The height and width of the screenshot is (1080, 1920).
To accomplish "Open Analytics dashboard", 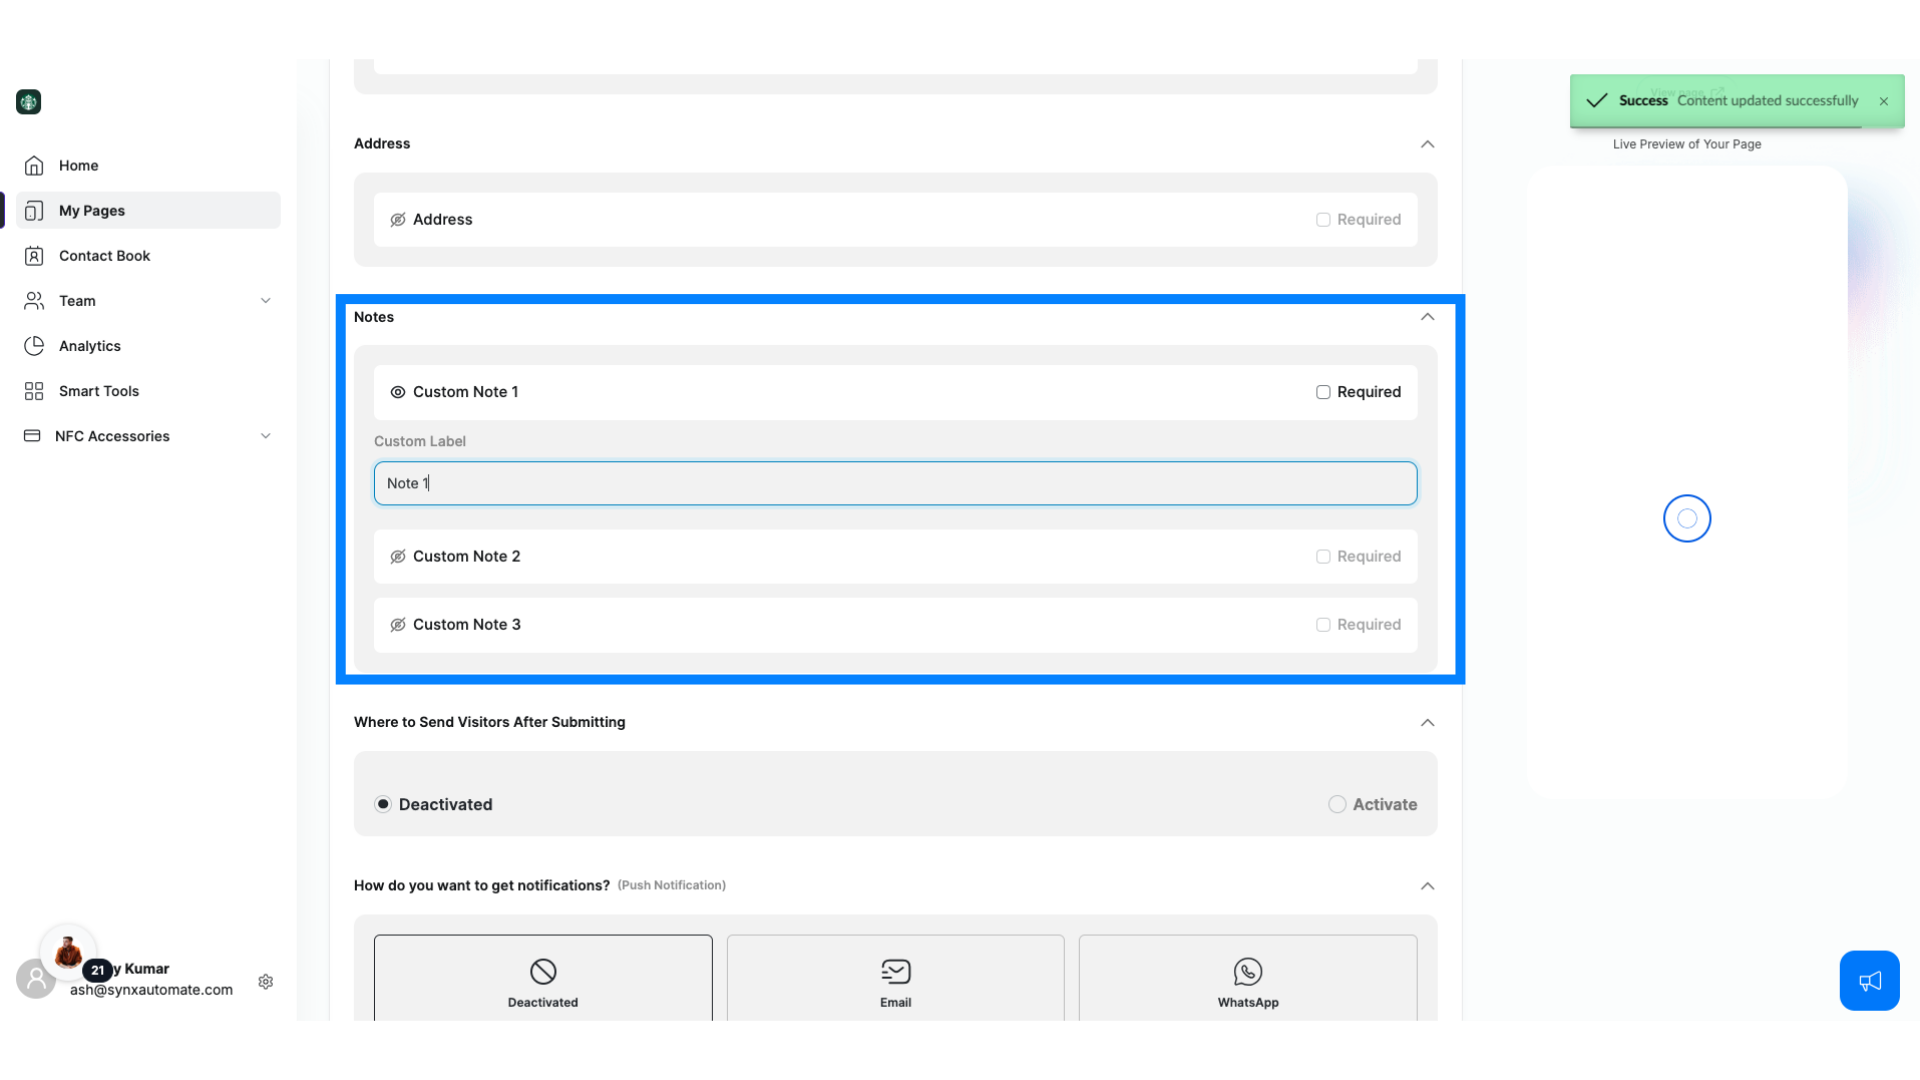I will click(88, 345).
